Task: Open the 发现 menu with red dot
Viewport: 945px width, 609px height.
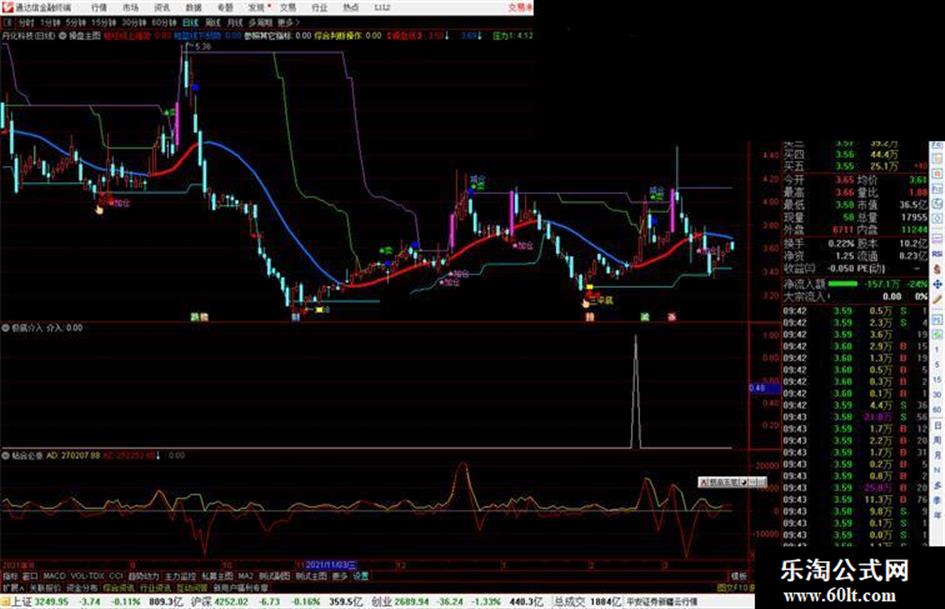Action: tap(258, 7)
